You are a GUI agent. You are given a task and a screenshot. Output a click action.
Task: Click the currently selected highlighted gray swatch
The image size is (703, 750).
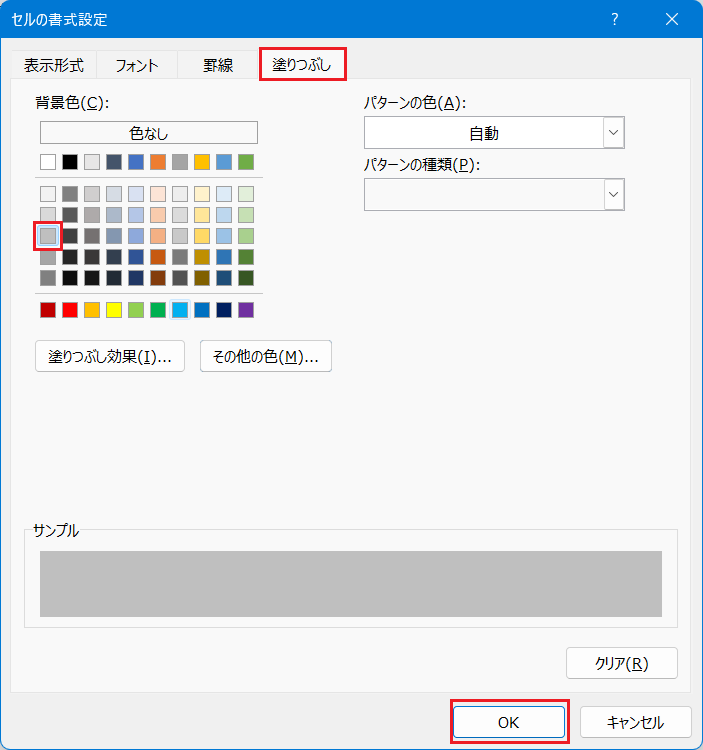click(48, 236)
